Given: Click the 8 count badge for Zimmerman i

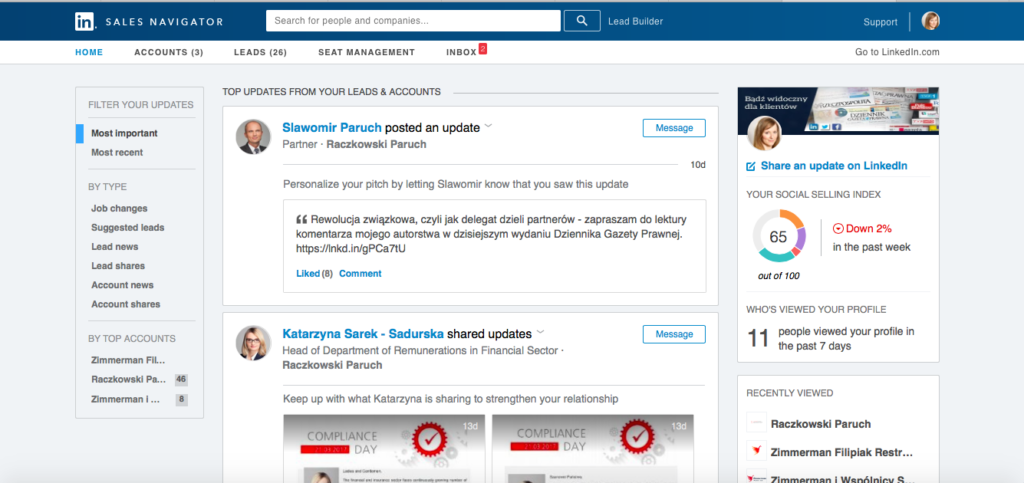Looking at the screenshot, I should (181, 399).
